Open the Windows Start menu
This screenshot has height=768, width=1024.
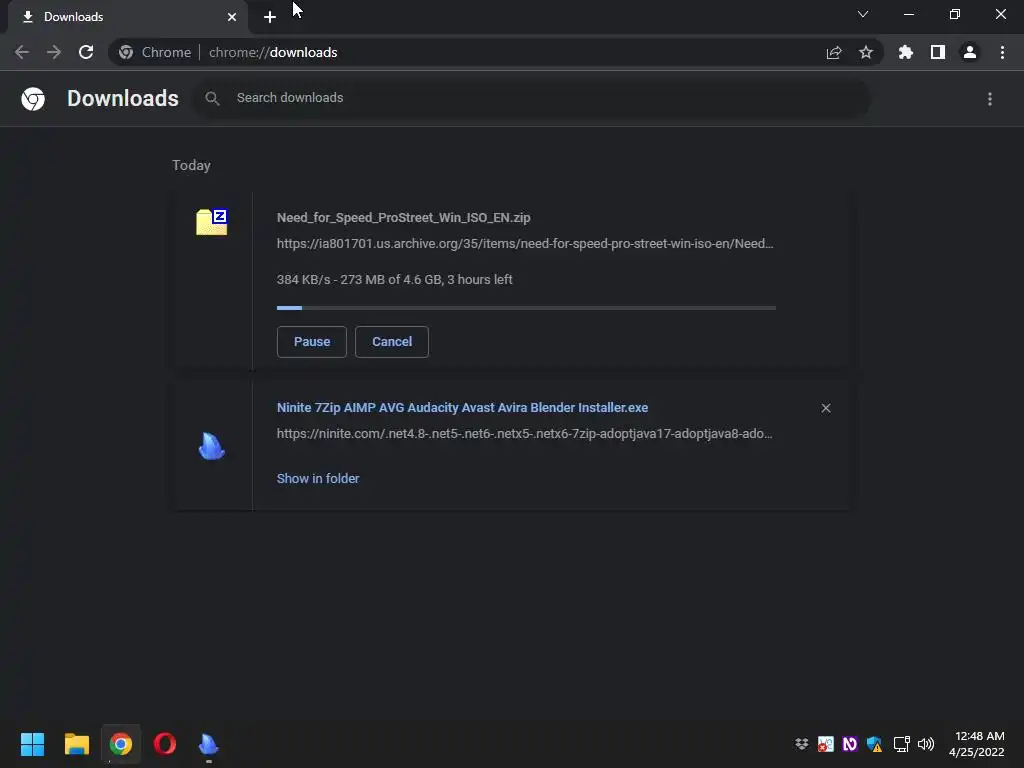(x=32, y=744)
